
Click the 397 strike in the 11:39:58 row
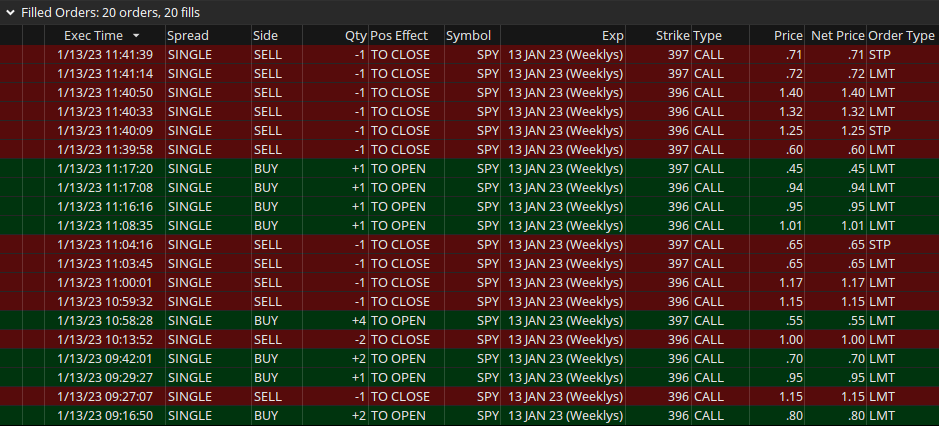[678, 150]
